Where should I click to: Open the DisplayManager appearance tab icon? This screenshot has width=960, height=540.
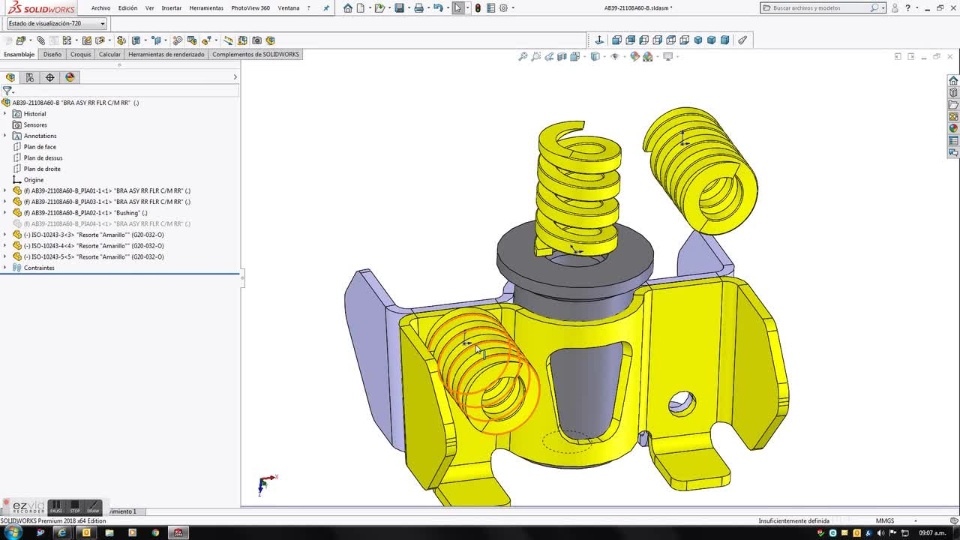(70, 77)
